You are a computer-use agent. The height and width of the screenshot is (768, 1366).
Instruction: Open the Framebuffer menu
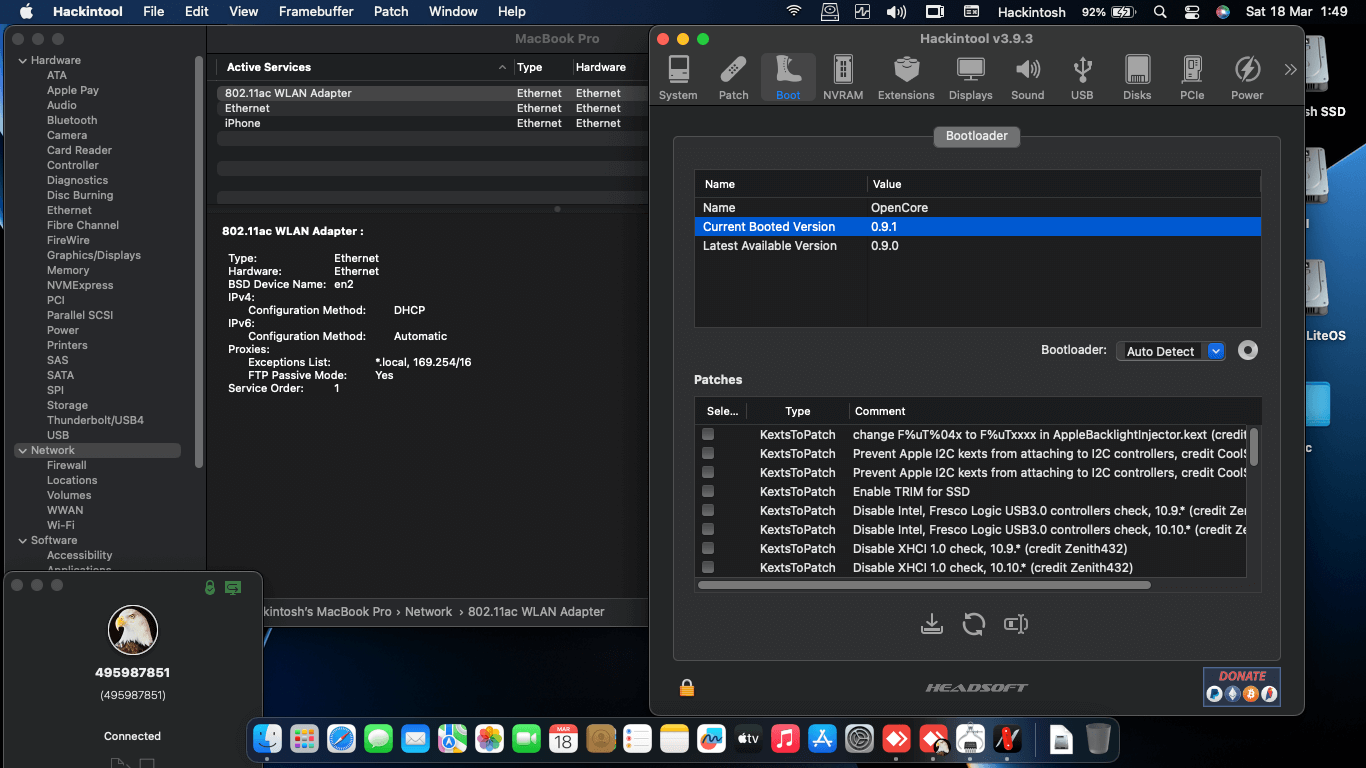(316, 12)
